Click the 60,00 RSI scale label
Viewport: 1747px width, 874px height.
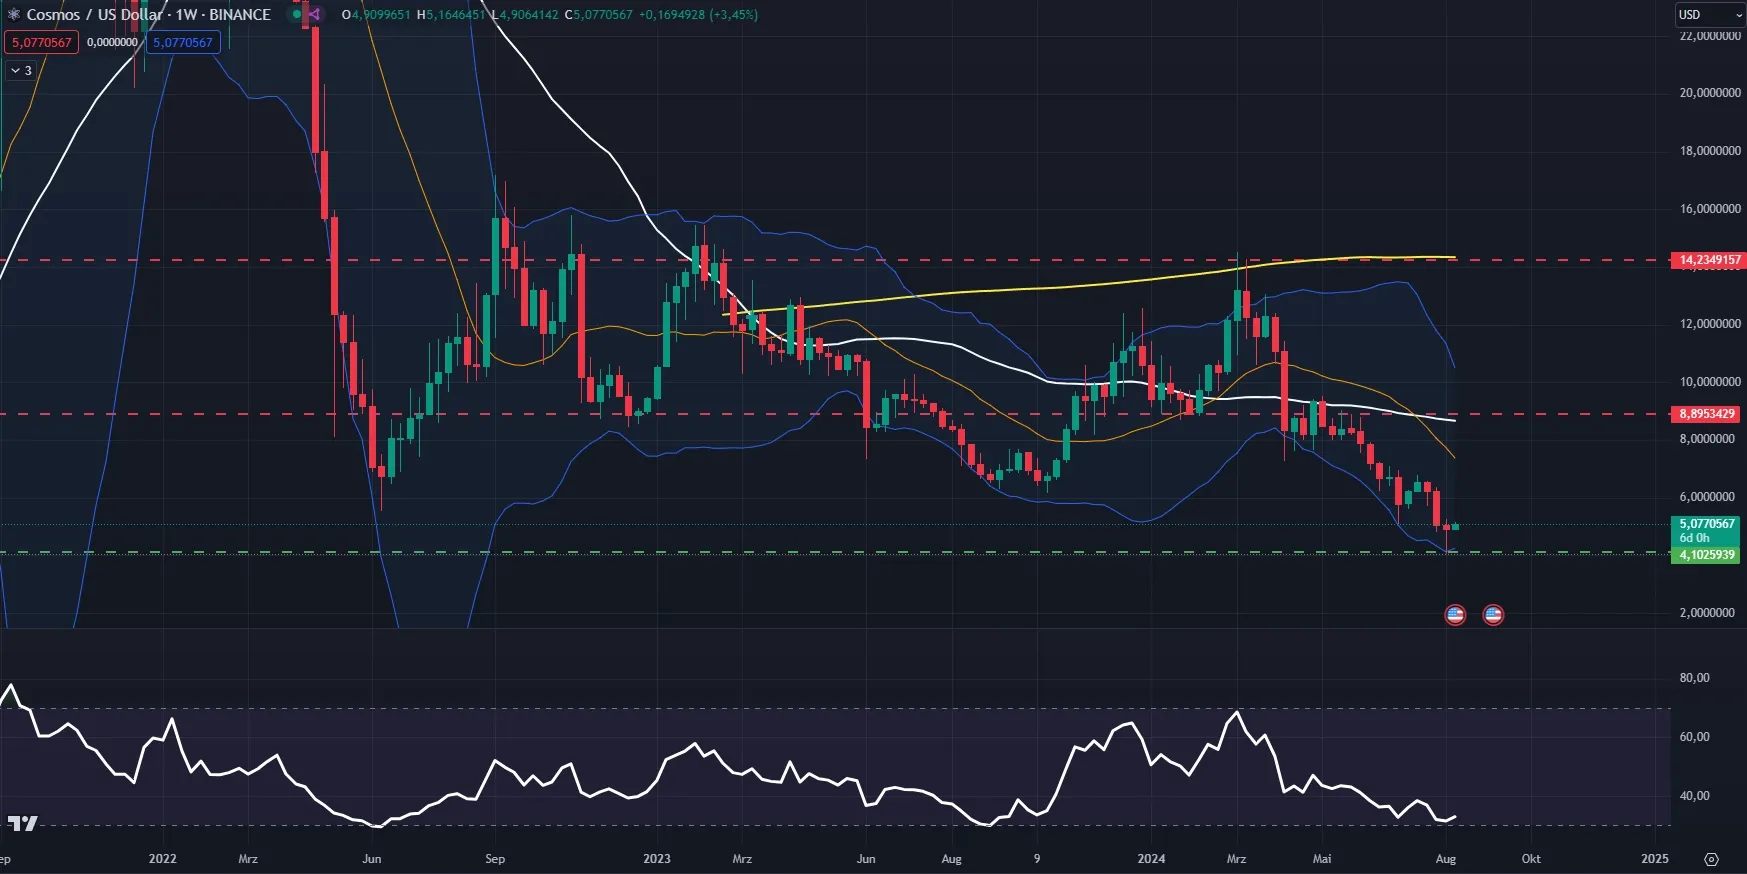(1694, 737)
